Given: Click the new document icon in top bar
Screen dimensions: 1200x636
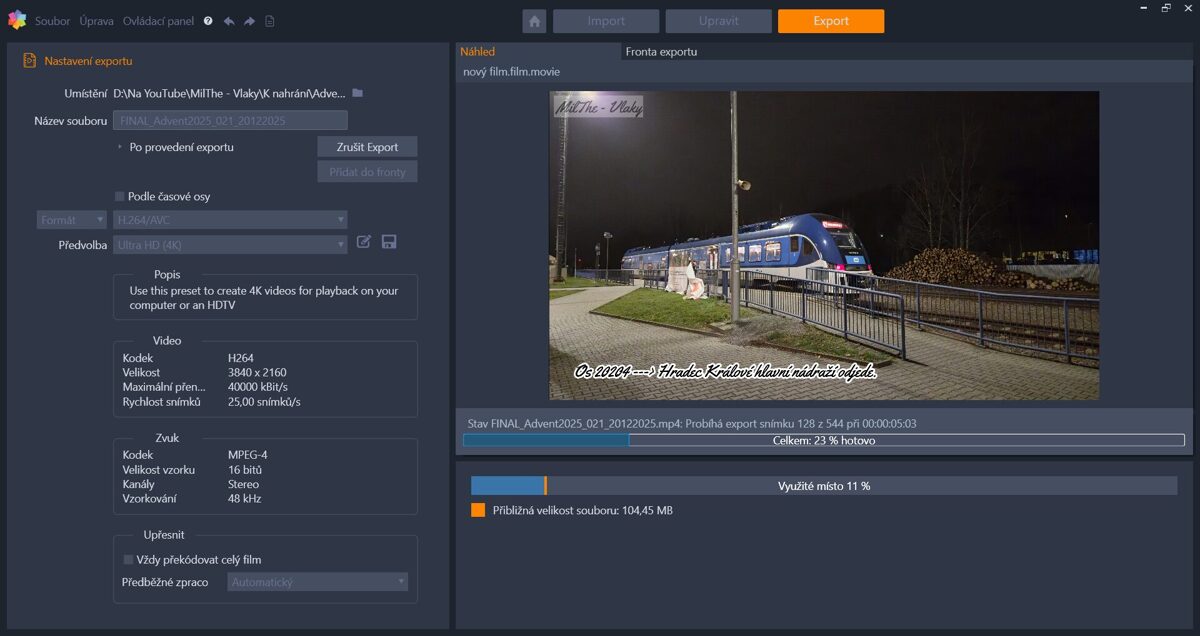Looking at the screenshot, I should tap(270, 21).
